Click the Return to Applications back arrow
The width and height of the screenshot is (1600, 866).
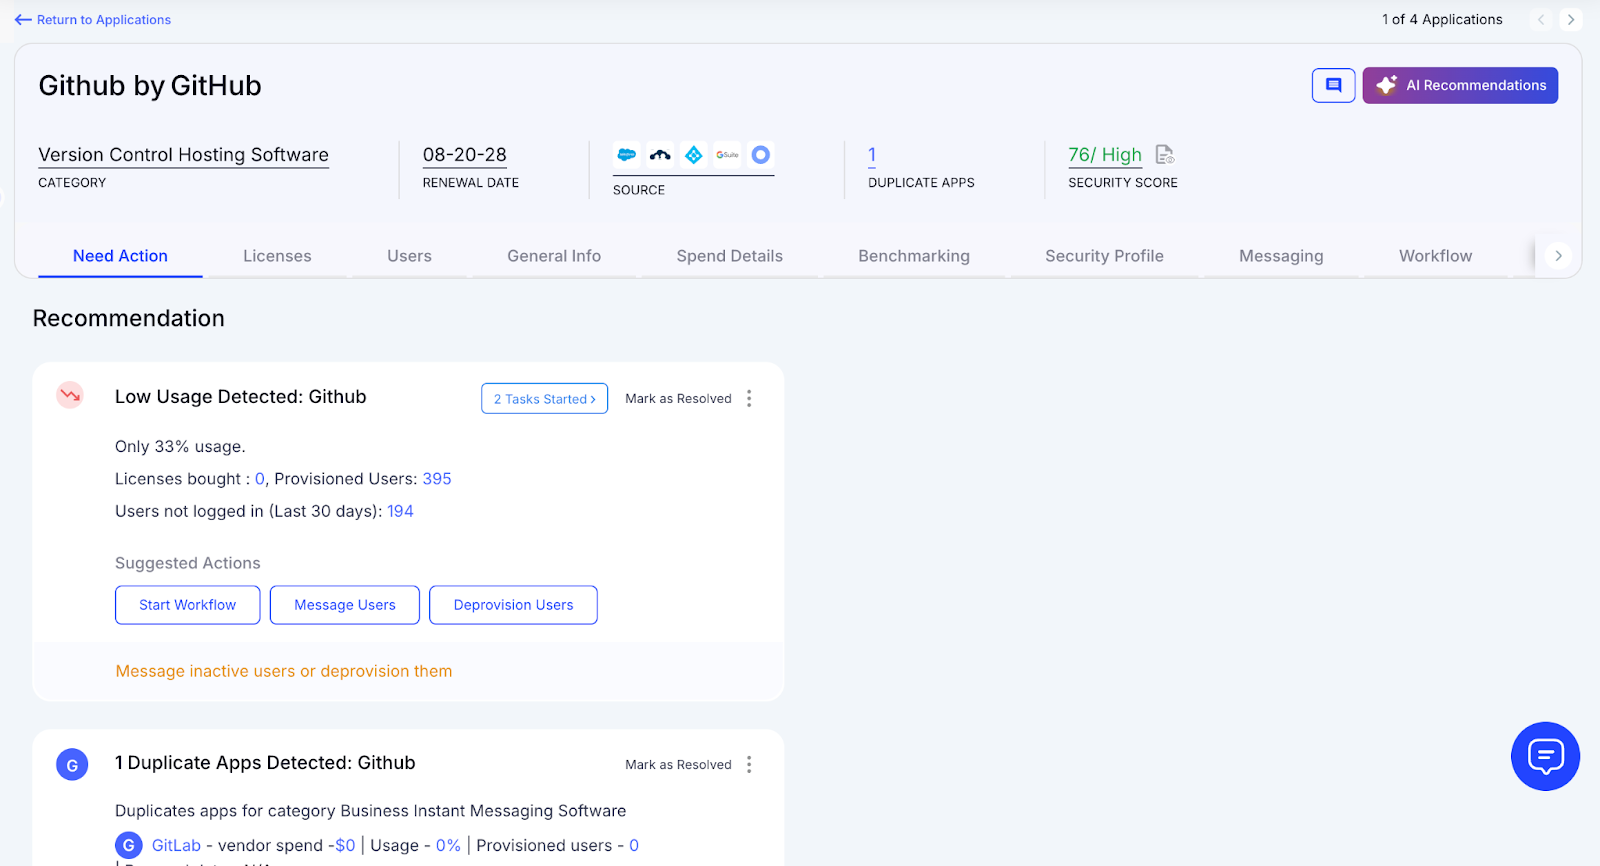click(x=23, y=20)
